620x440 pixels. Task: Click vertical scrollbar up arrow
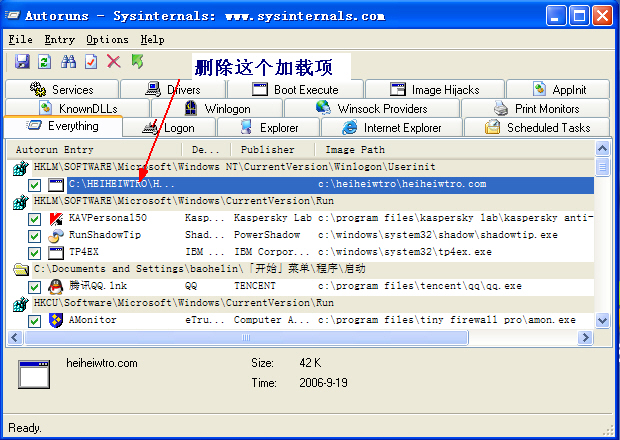click(x=602, y=149)
